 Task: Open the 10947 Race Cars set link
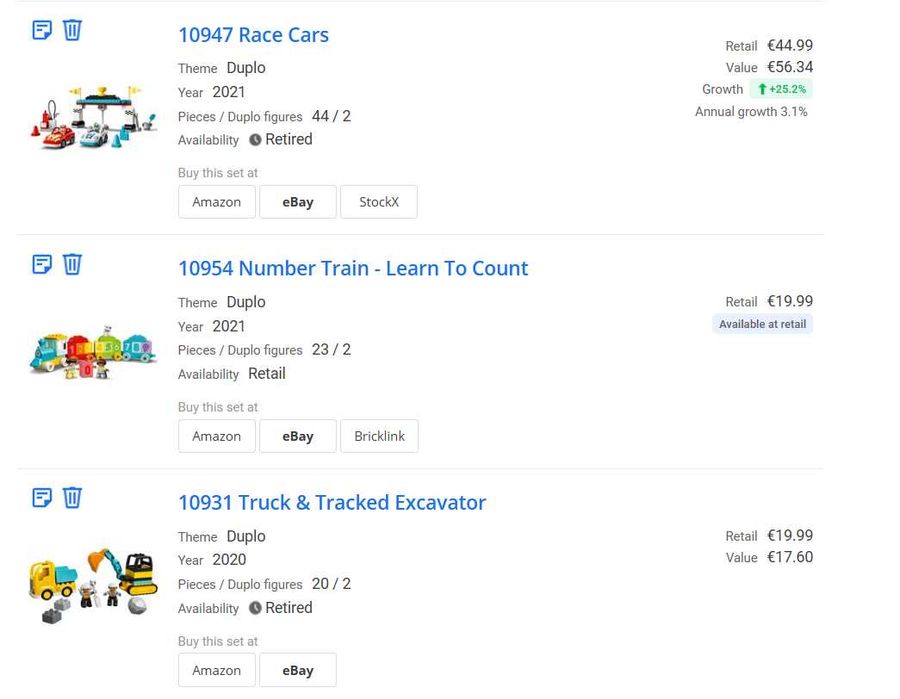(253, 35)
